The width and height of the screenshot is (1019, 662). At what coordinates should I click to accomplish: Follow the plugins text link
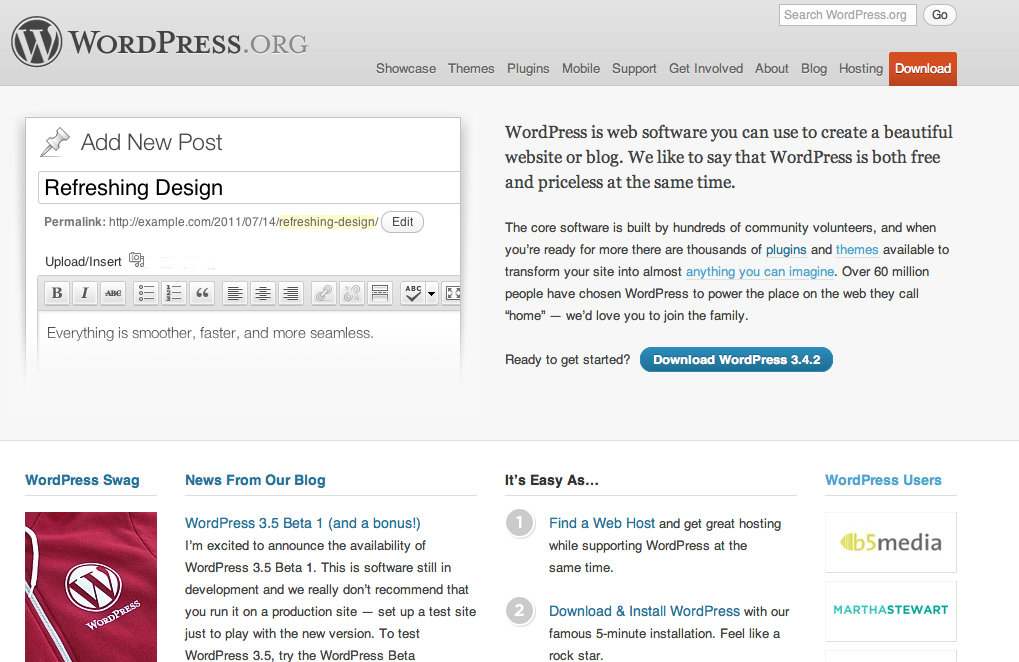coord(786,249)
